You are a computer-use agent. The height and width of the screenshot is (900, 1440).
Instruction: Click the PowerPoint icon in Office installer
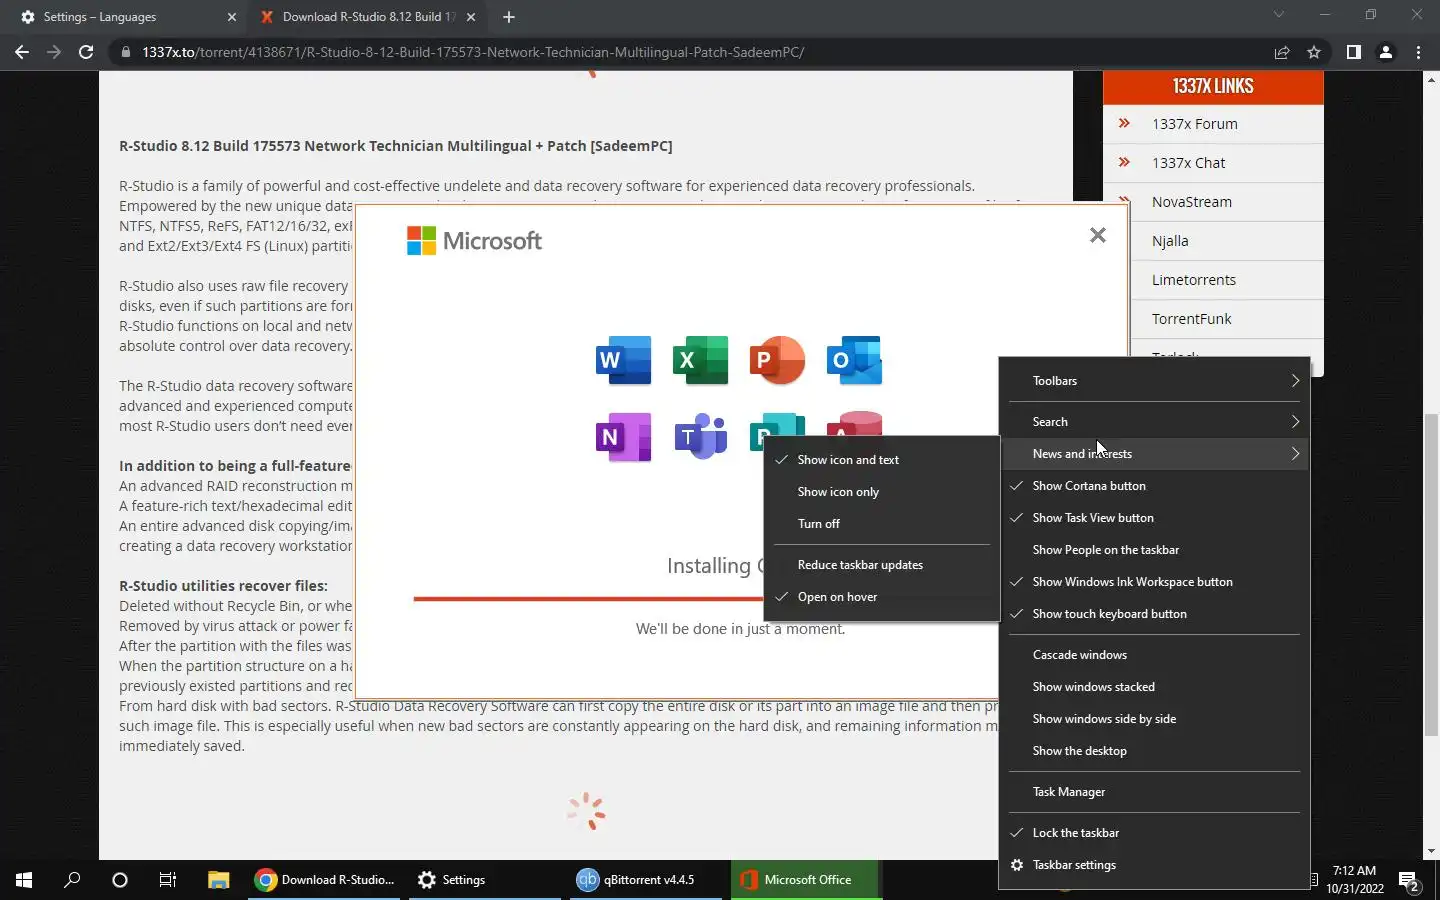pos(777,360)
